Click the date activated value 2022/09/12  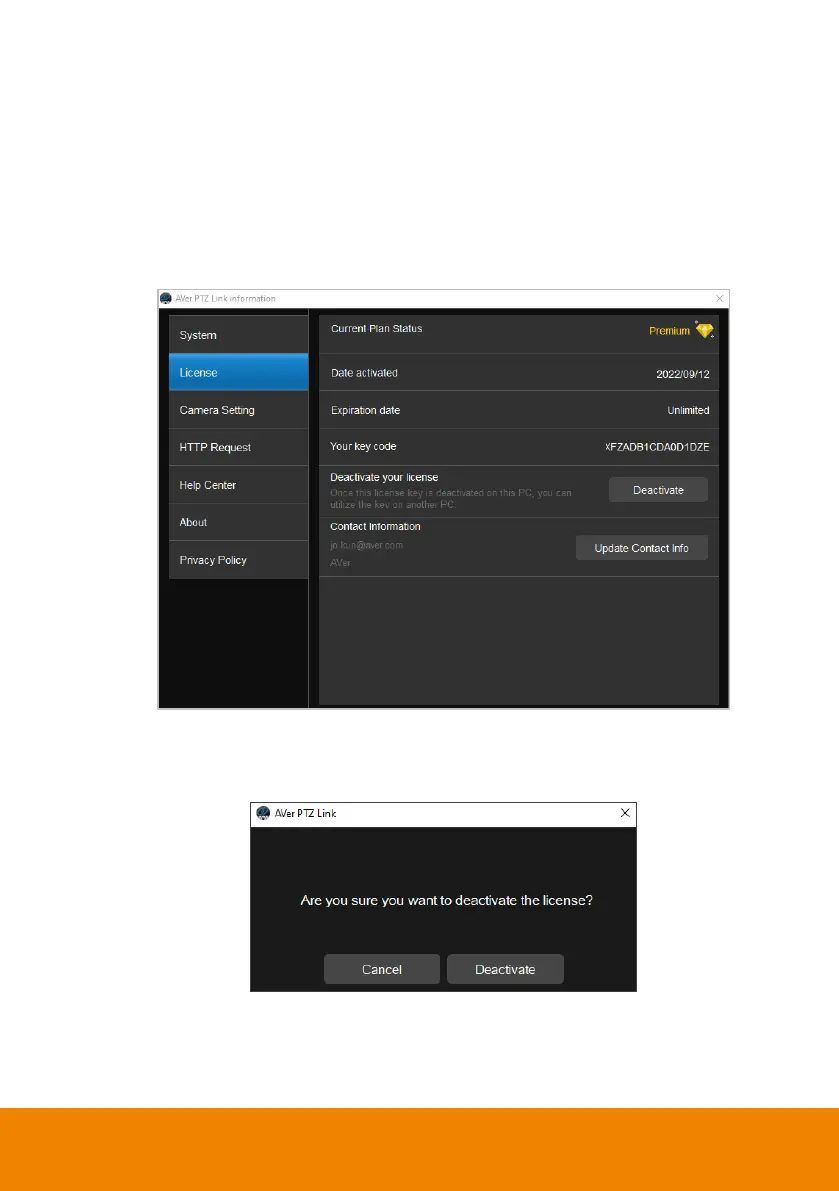click(683, 374)
